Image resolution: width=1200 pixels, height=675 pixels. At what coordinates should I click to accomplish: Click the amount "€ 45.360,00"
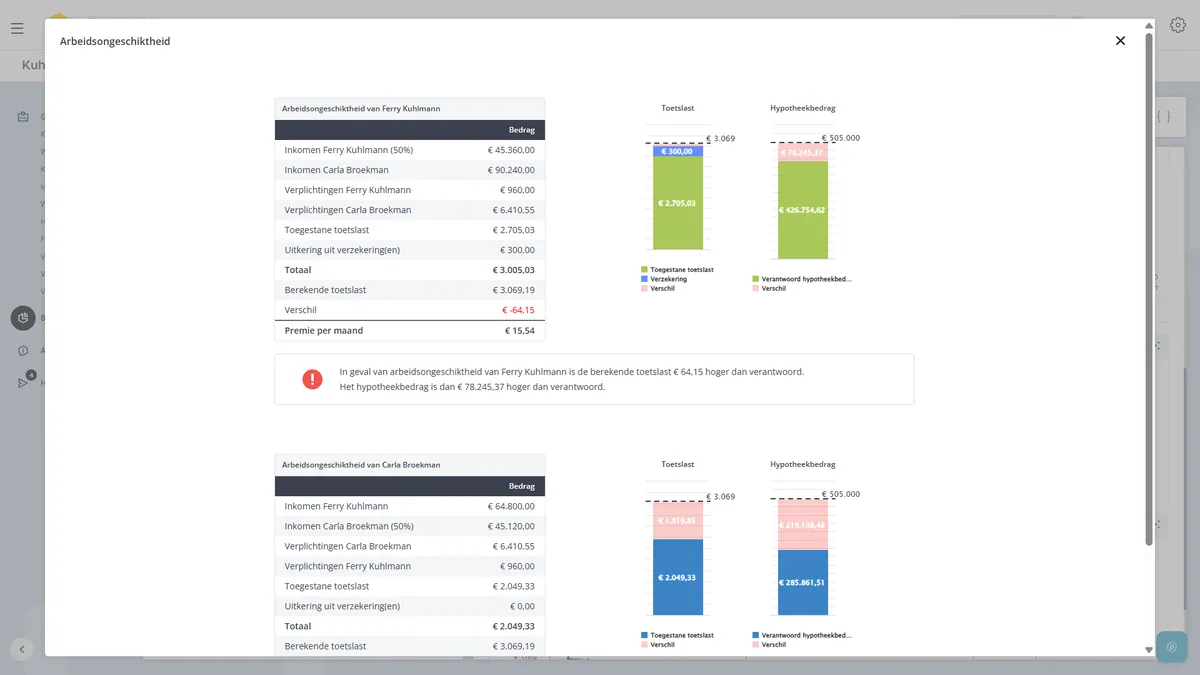pos(511,150)
